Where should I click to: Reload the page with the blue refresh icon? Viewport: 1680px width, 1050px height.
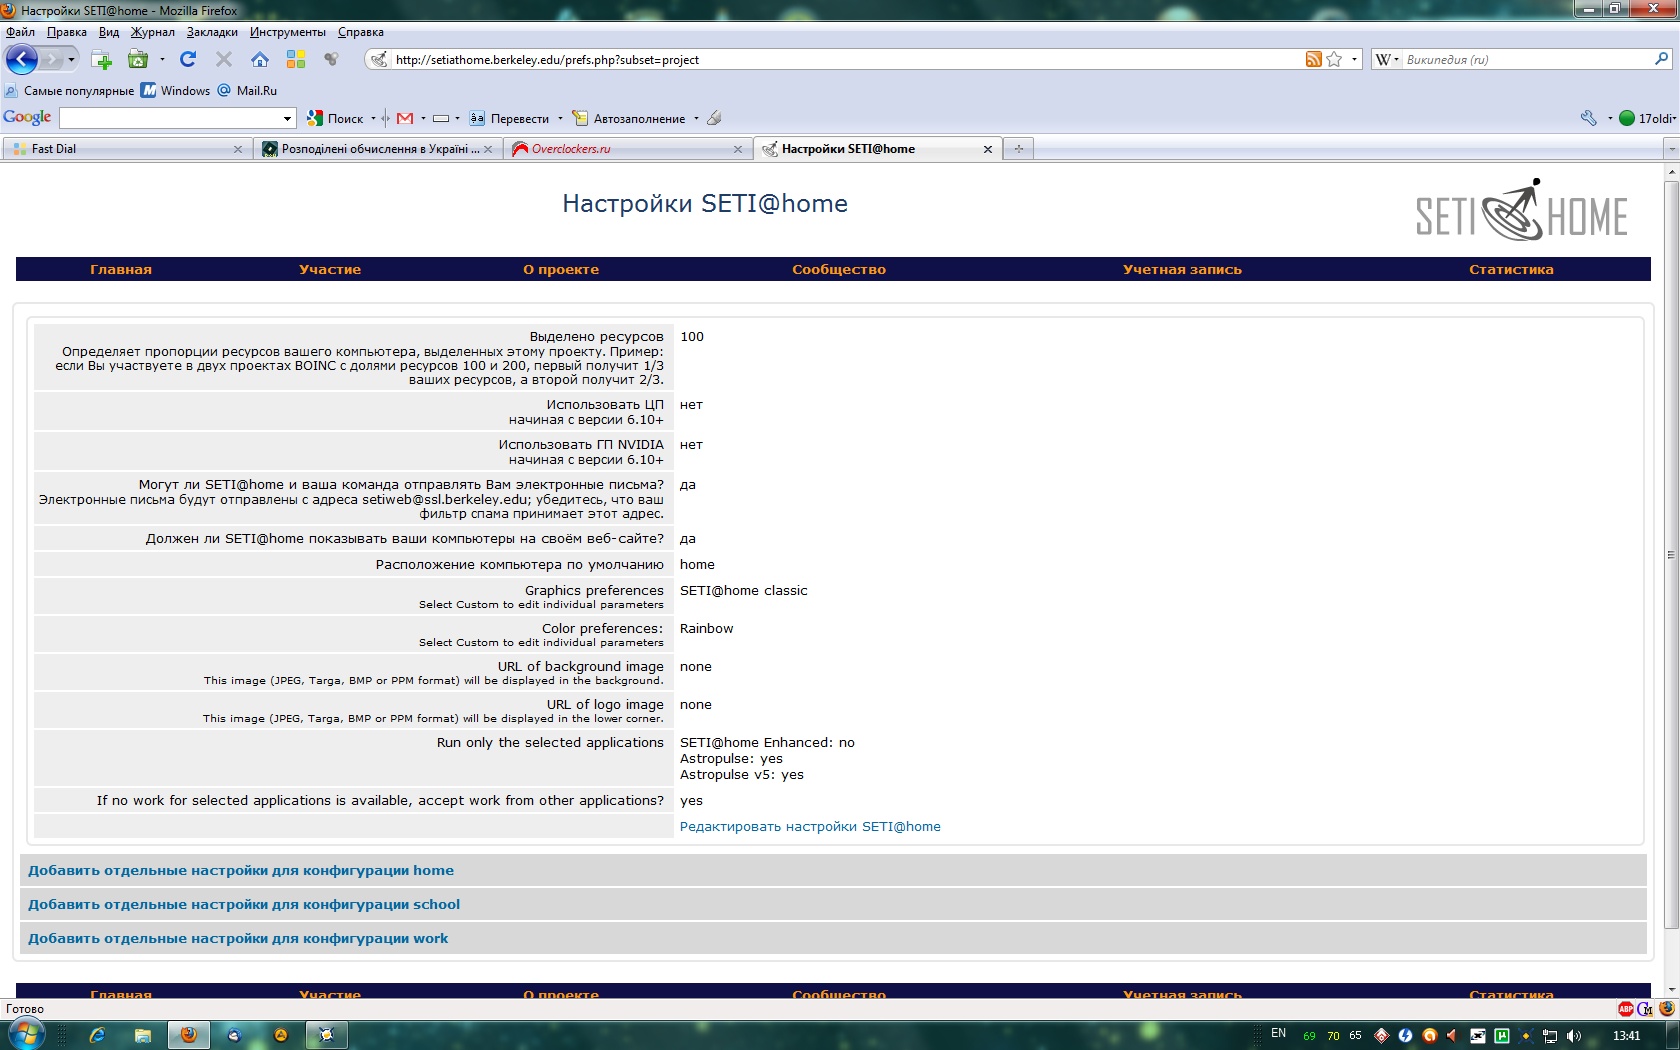tap(188, 60)
